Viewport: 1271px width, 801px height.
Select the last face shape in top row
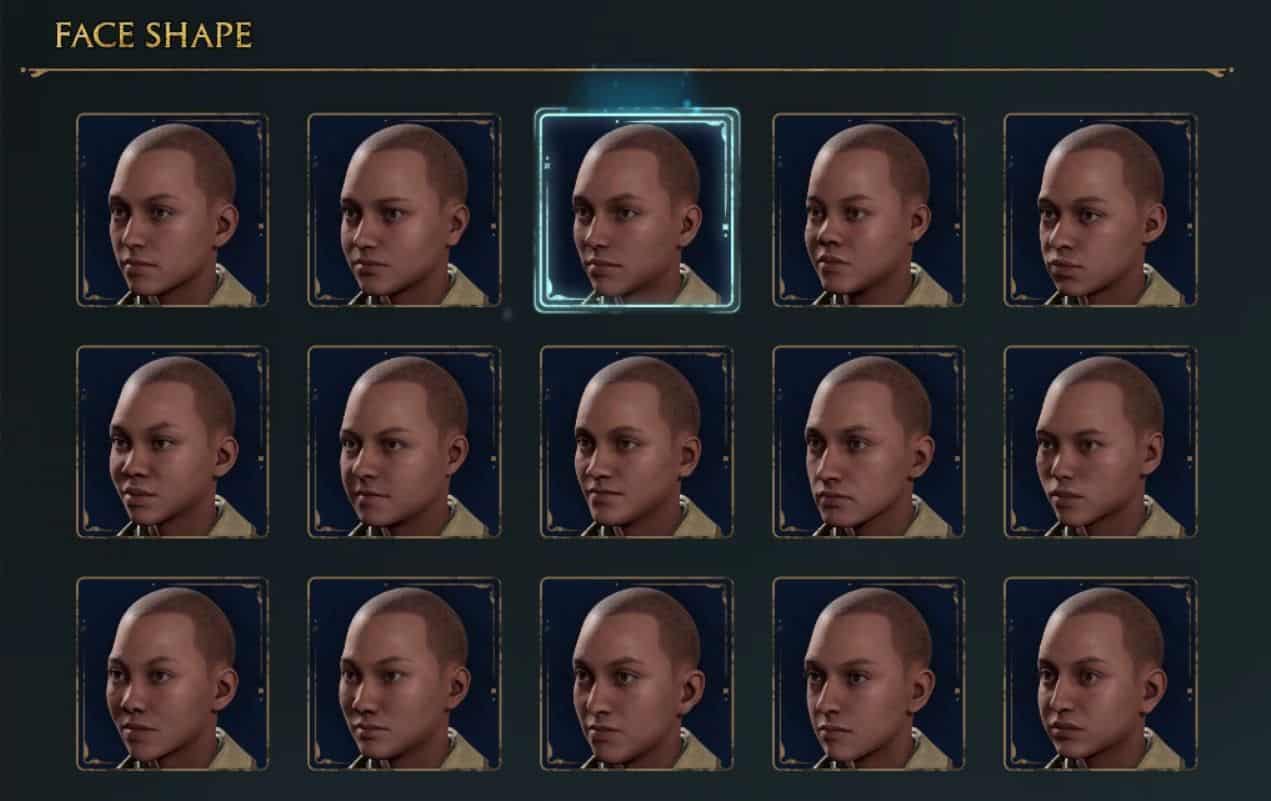click(x=1101, y=210)
